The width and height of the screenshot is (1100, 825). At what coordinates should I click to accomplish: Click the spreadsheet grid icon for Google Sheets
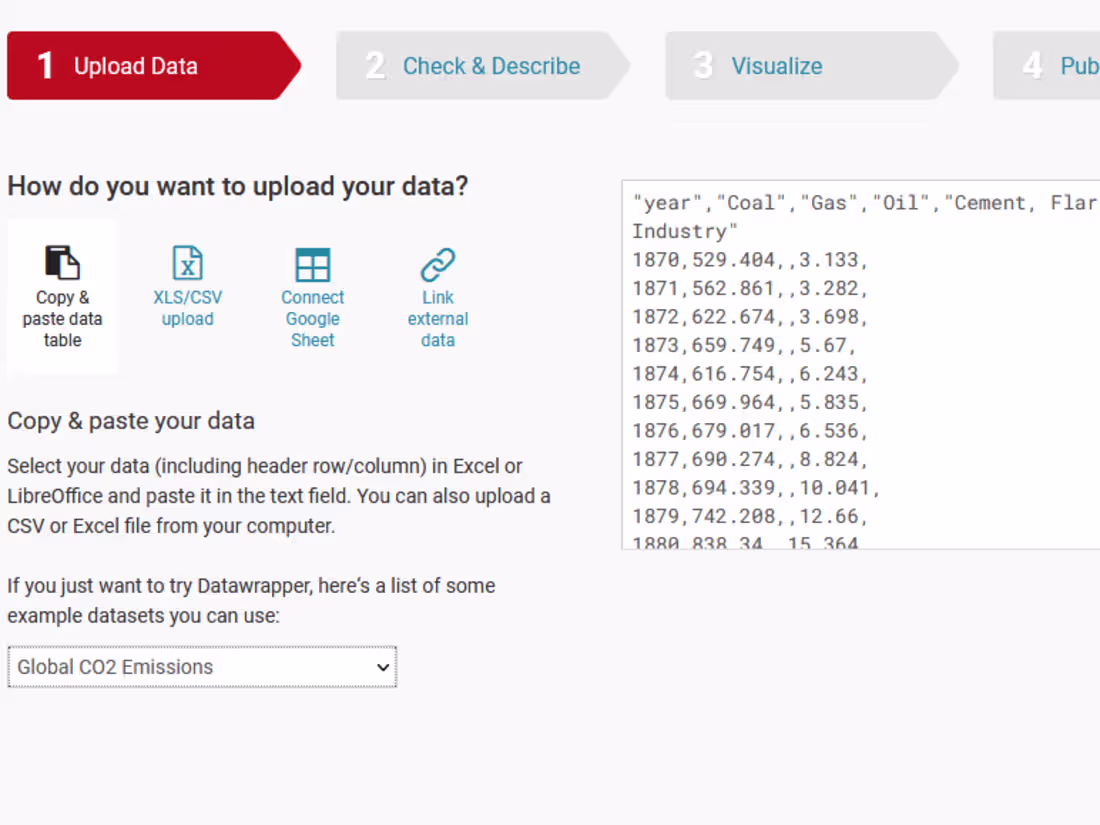[x=312, y=264]
